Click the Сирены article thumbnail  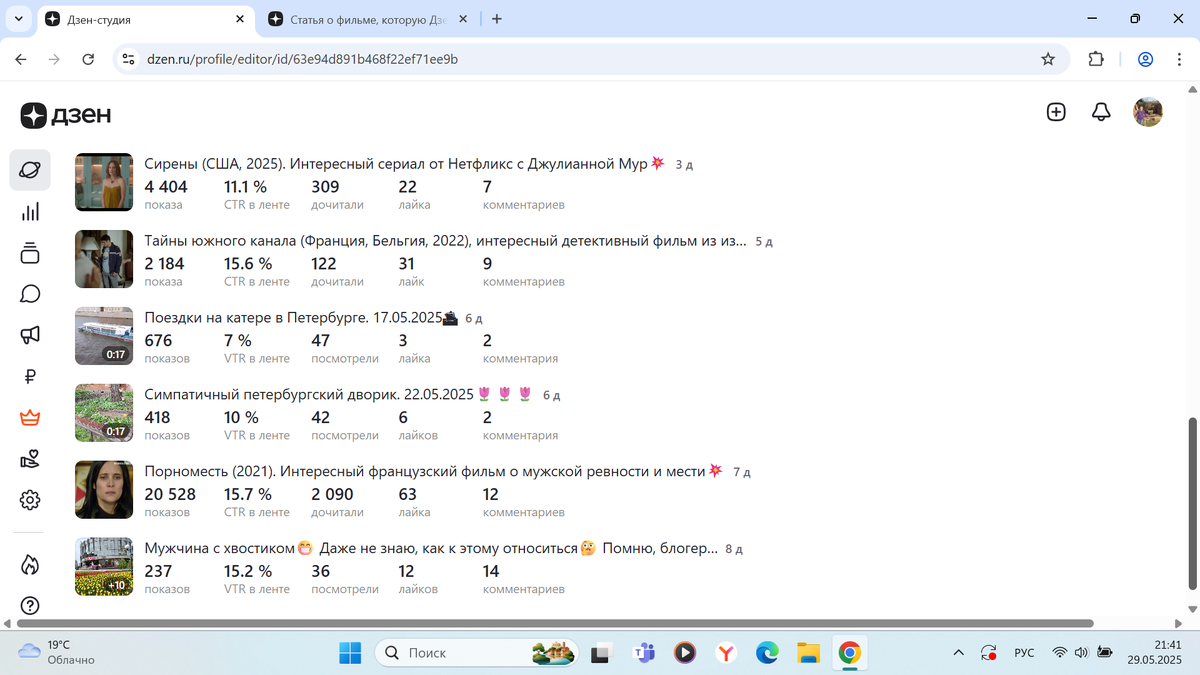(x=104, y=182)
